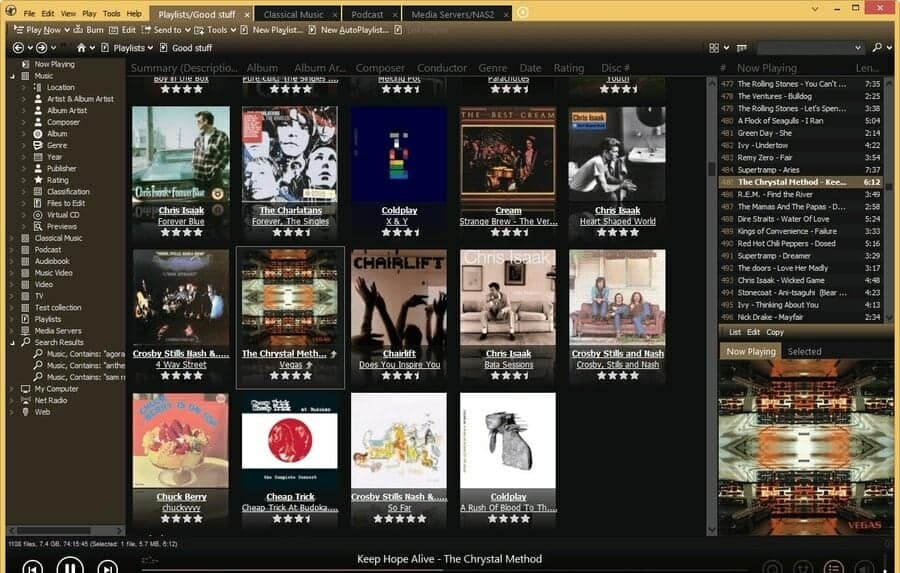The width and height of the screenshot is (900, 573).
Task: Click the Good stuff breadcrumb
Action: pos(192,48)
